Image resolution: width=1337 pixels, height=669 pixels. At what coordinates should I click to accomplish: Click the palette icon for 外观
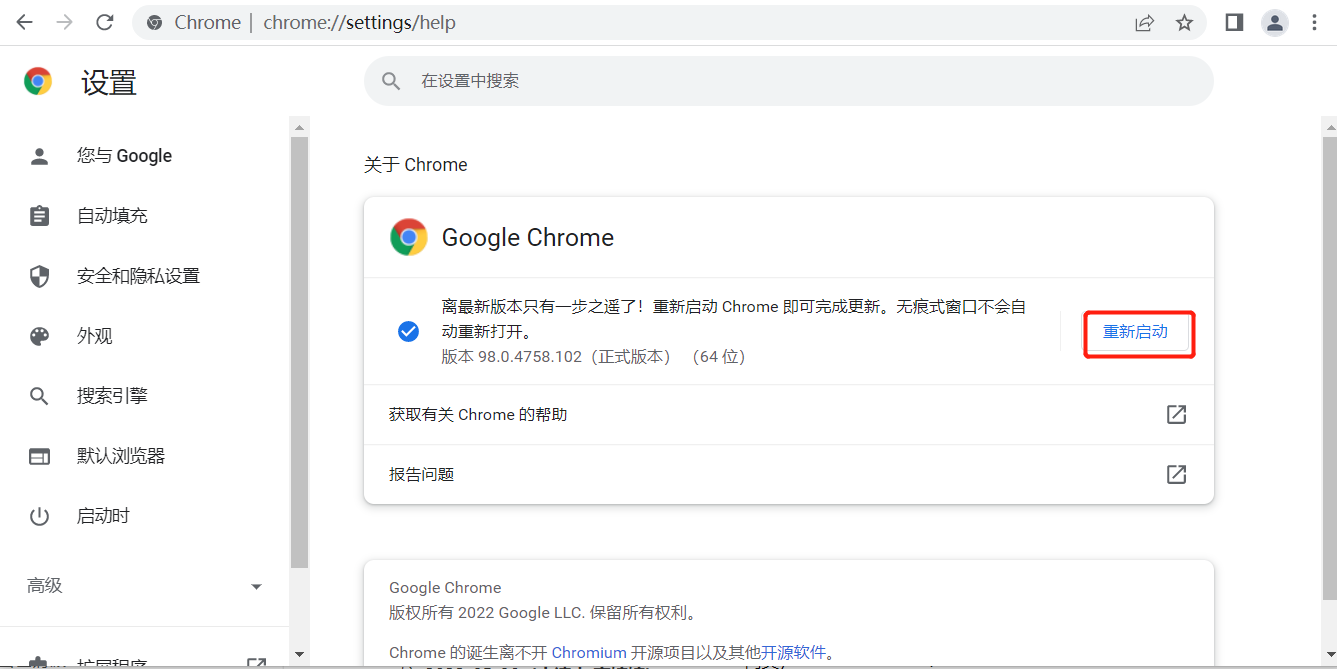point(39,336)
